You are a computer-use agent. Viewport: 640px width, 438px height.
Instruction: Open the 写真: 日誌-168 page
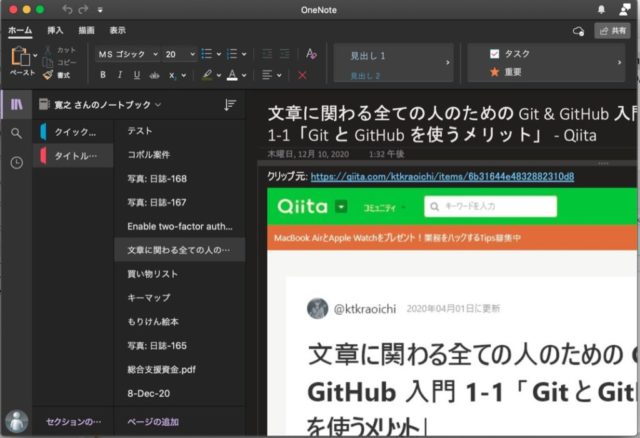[x=180, y=178]
